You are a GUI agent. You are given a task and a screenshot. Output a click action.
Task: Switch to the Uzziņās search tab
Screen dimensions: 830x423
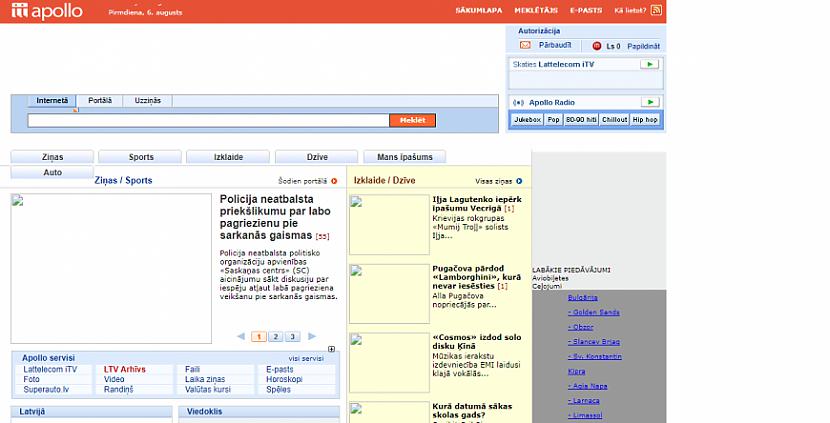point(148,101)
